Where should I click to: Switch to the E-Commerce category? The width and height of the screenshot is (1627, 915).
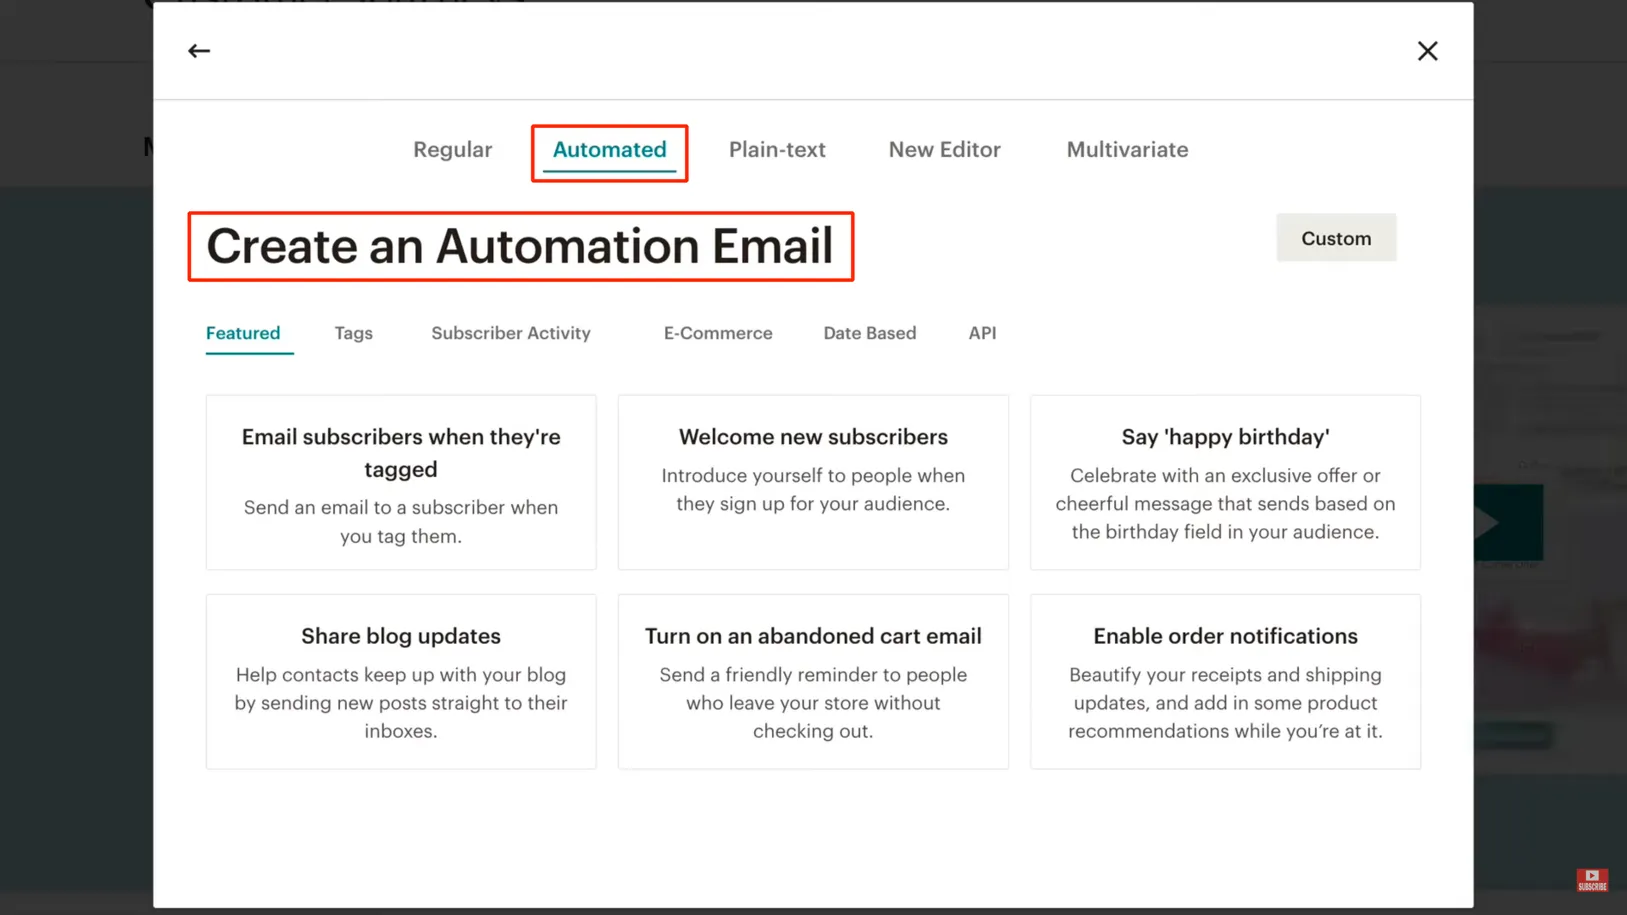[x=718, y=333]
